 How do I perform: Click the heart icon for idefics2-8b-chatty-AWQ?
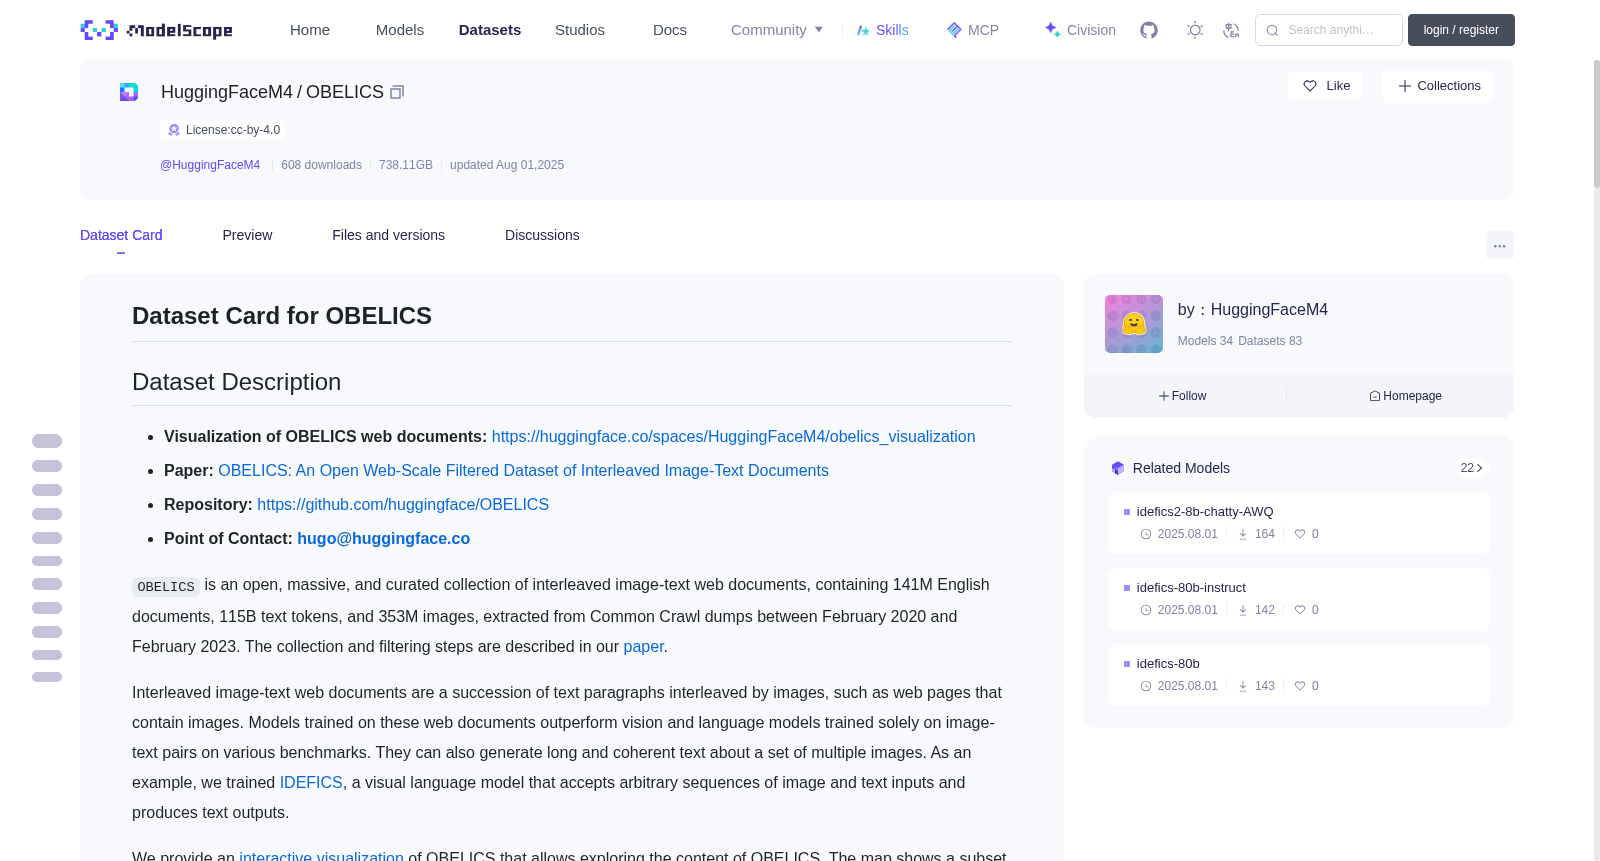[1300, 534]
